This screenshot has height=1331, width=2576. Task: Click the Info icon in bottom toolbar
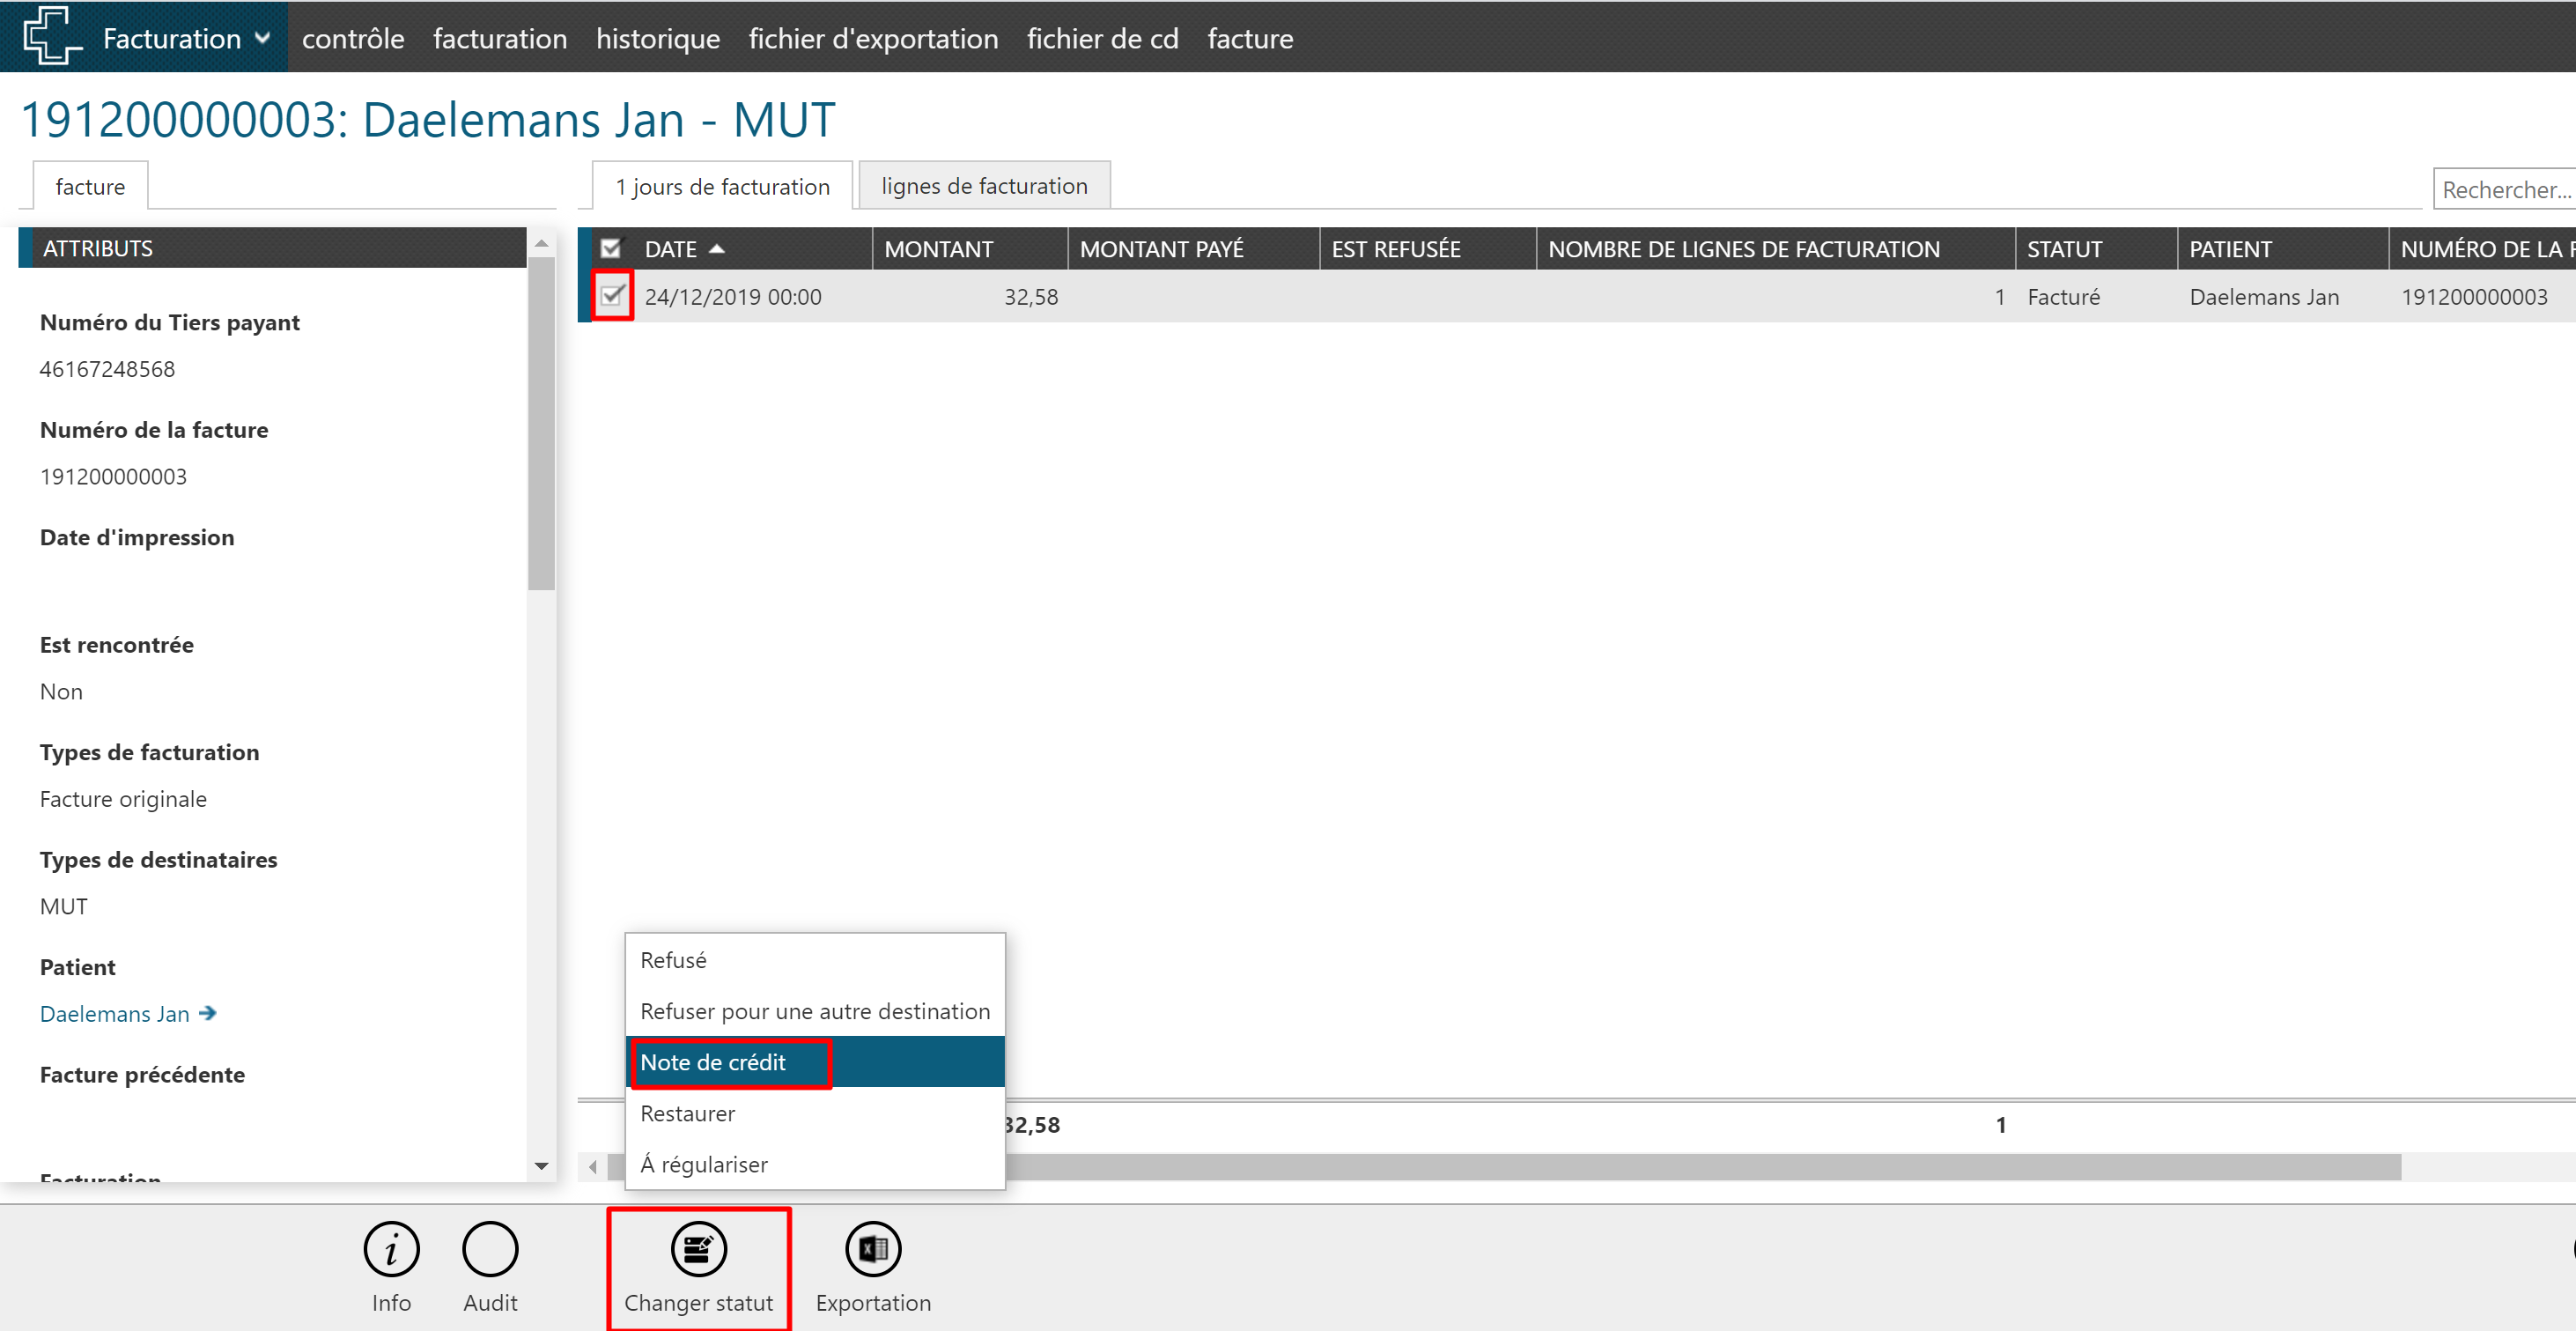click(x=391, y=1249)
